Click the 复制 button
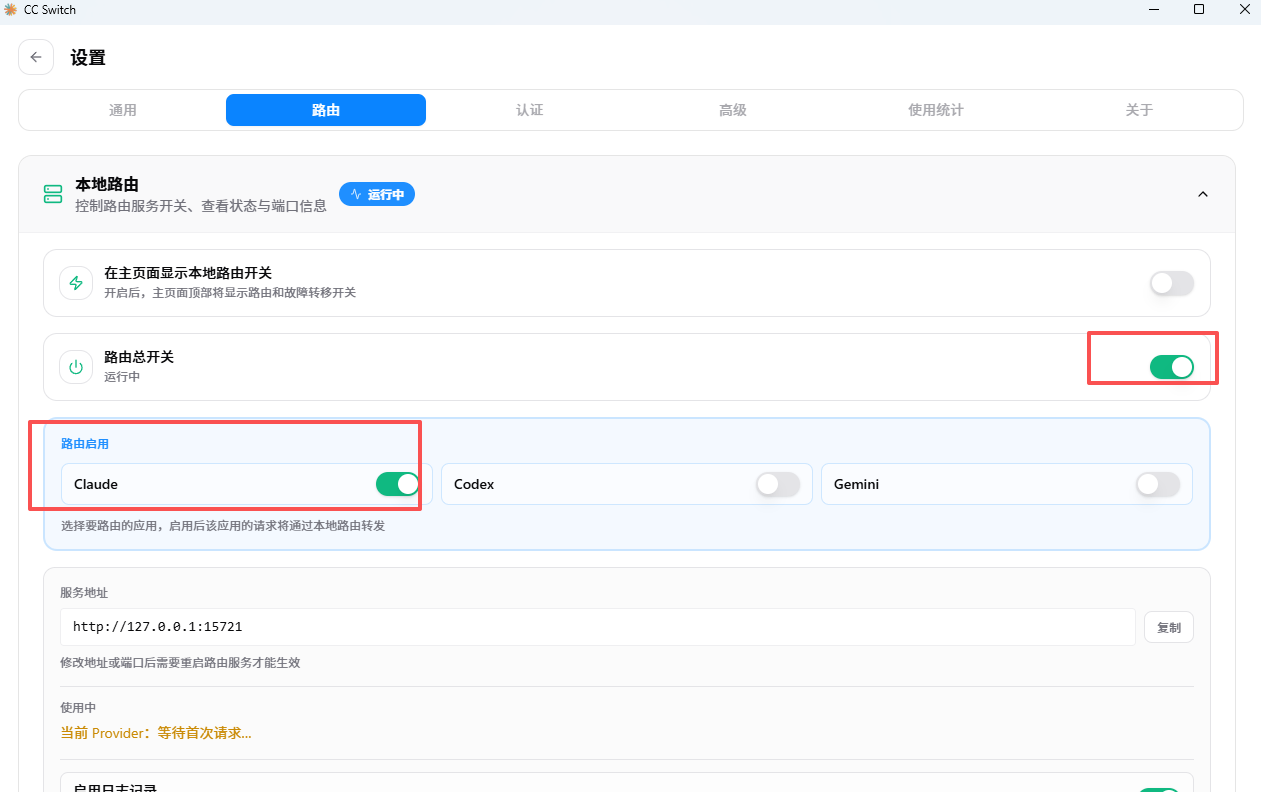This screenshot has height=792, width=1261. (1169, 628)
